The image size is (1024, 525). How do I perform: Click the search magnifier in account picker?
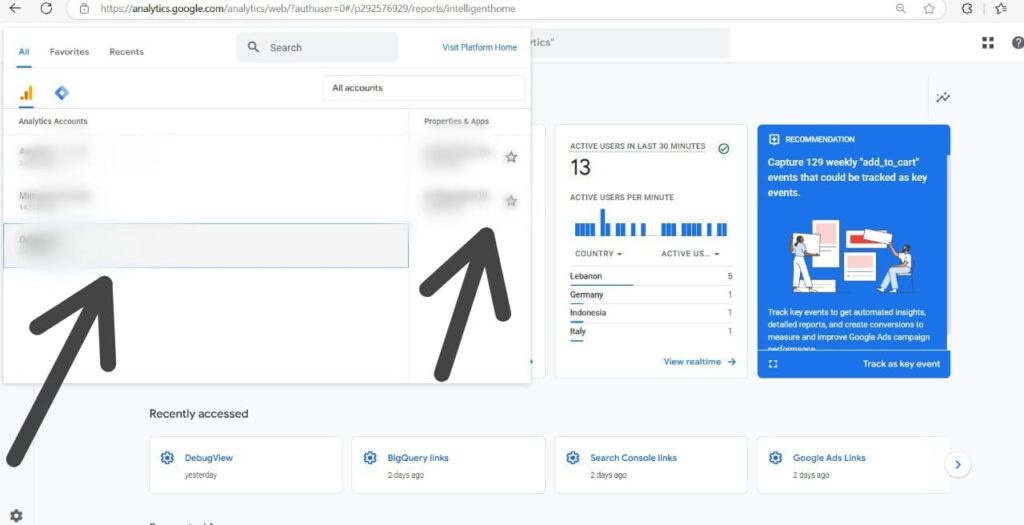(x=253, y=47)
